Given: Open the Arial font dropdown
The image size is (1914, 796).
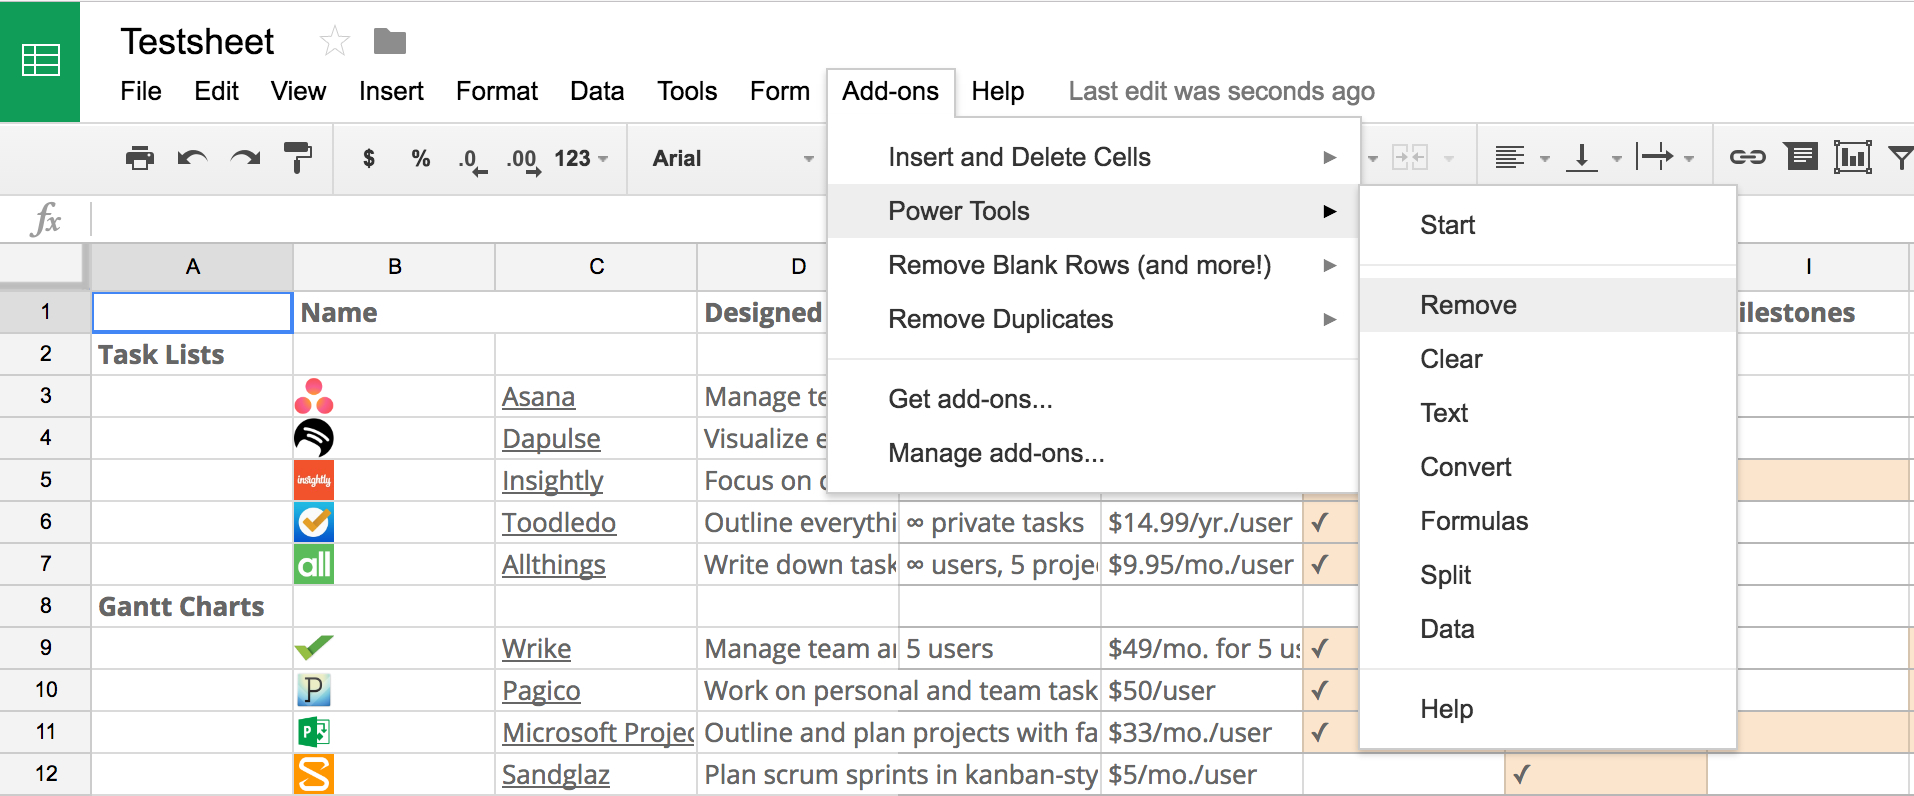Looking at the screenshot, I should [x=732, y=158].
